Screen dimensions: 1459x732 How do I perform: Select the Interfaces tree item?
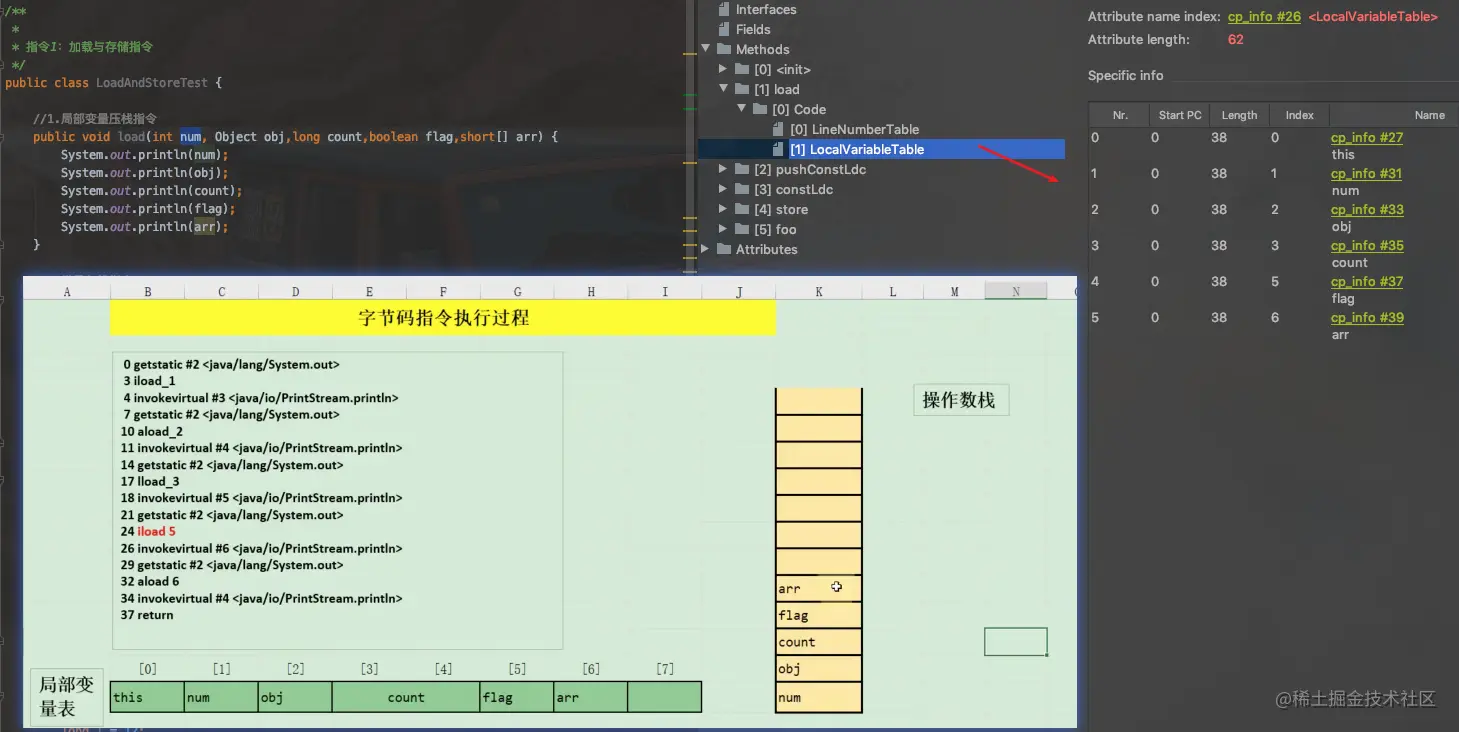point(766,9)
